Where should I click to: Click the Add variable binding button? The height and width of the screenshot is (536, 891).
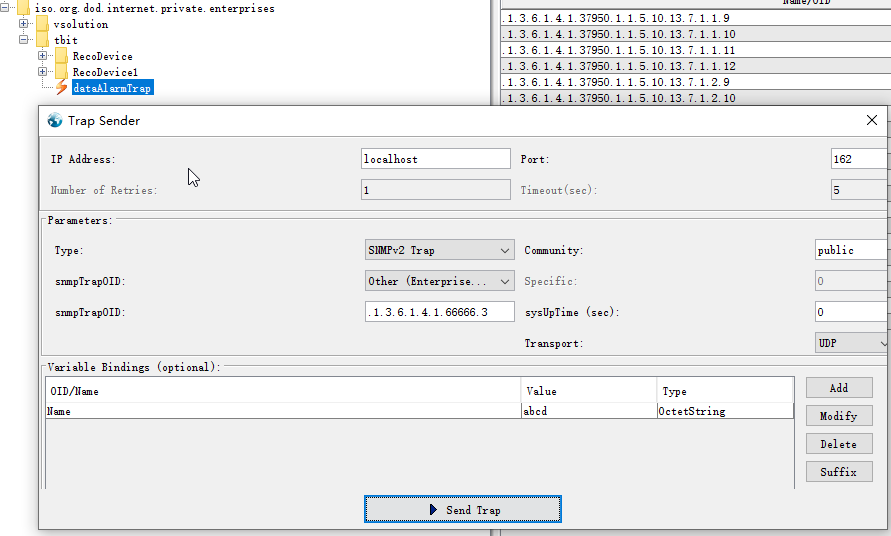[839, 388]
